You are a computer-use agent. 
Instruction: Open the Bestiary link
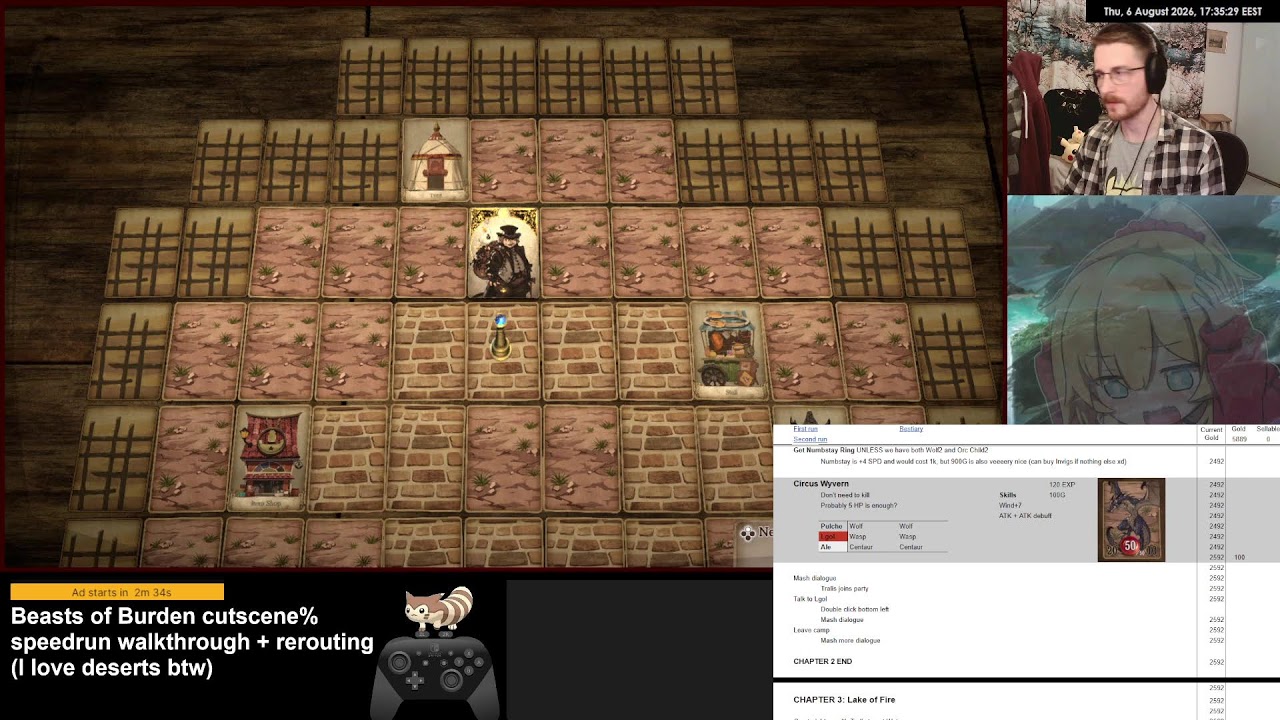tap(911, 429)
